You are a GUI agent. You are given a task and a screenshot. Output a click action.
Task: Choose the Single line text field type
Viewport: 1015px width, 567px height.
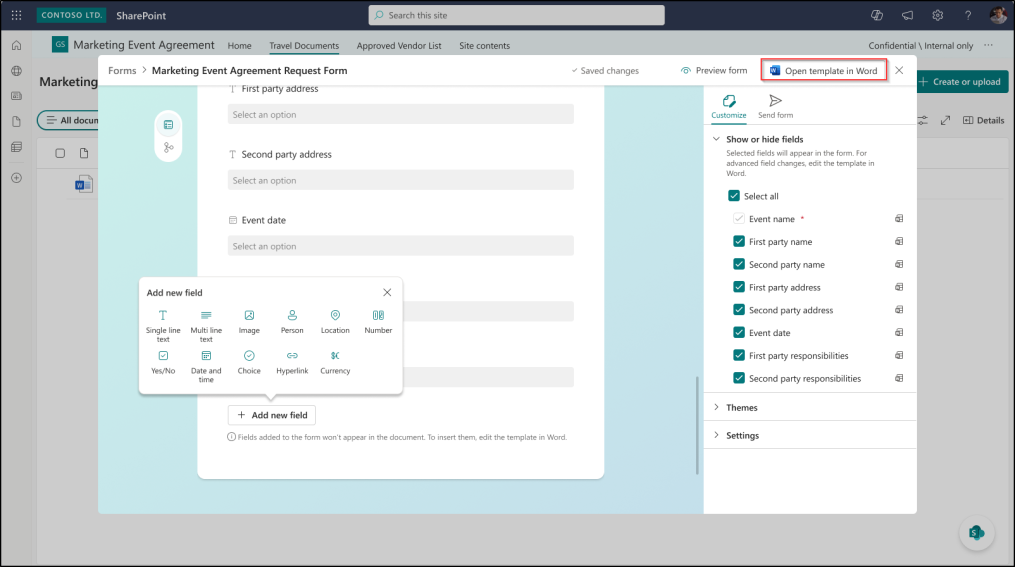pyautogui.click(x=163, y=326)
